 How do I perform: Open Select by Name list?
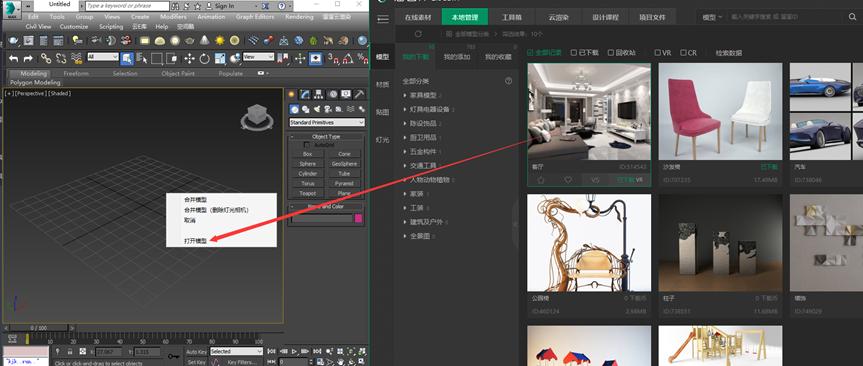click(141, 58)
